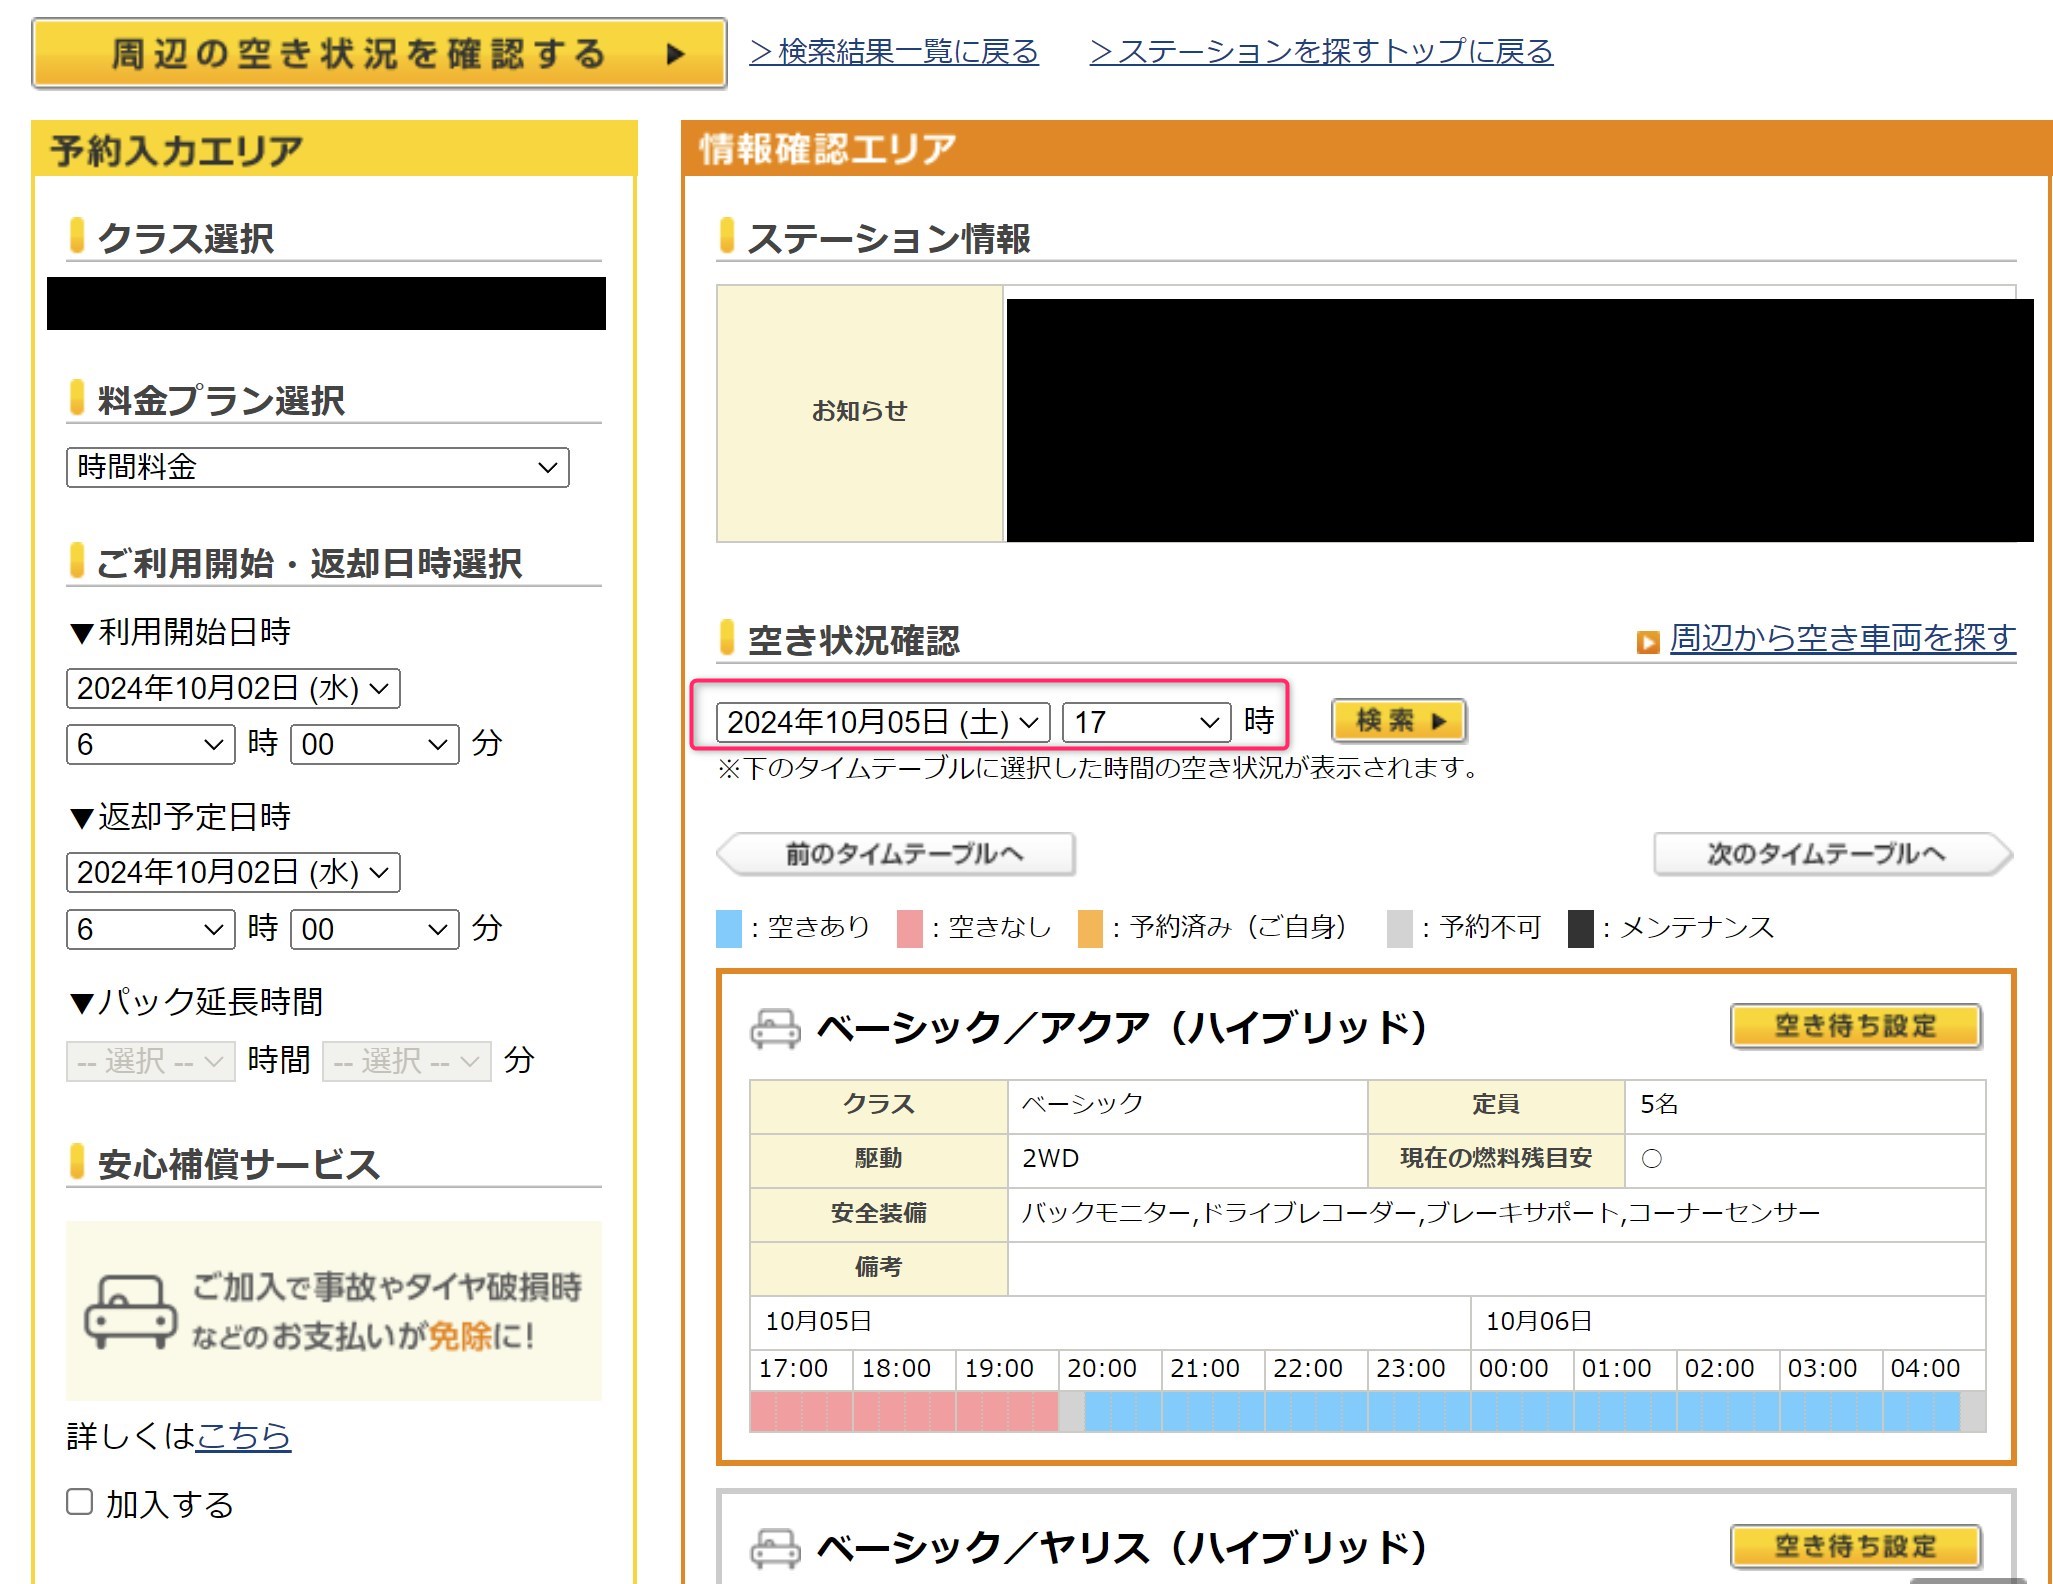Screen dimensions: 2053x1584
Task: Open the こちら details link
Action: [x=243, y=1436]
